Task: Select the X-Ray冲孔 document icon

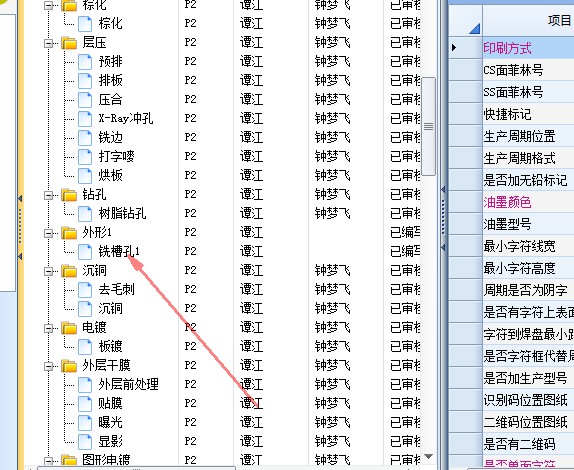Action: 85,119
